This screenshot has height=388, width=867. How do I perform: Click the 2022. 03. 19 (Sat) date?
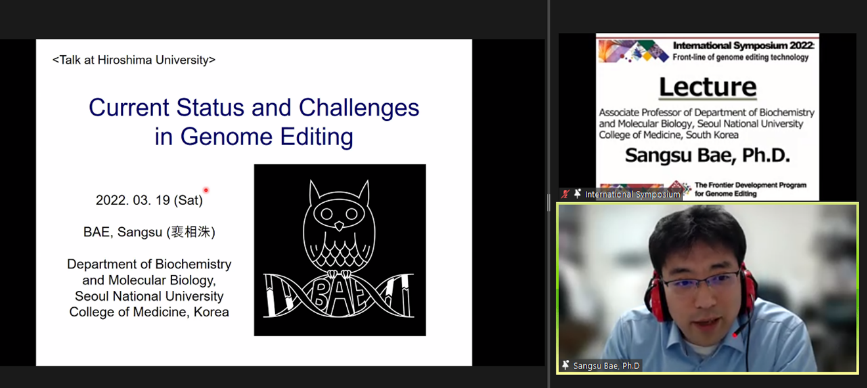(x=149, y=200)
